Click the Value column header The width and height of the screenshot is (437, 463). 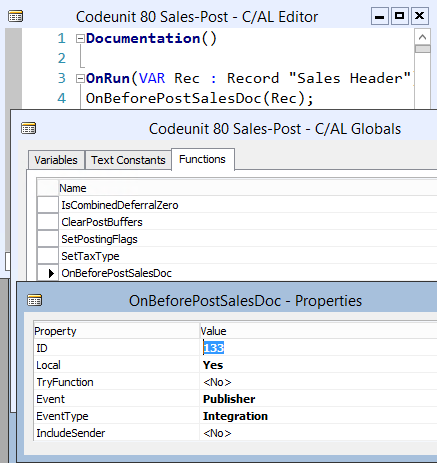[x=318, y=331]
